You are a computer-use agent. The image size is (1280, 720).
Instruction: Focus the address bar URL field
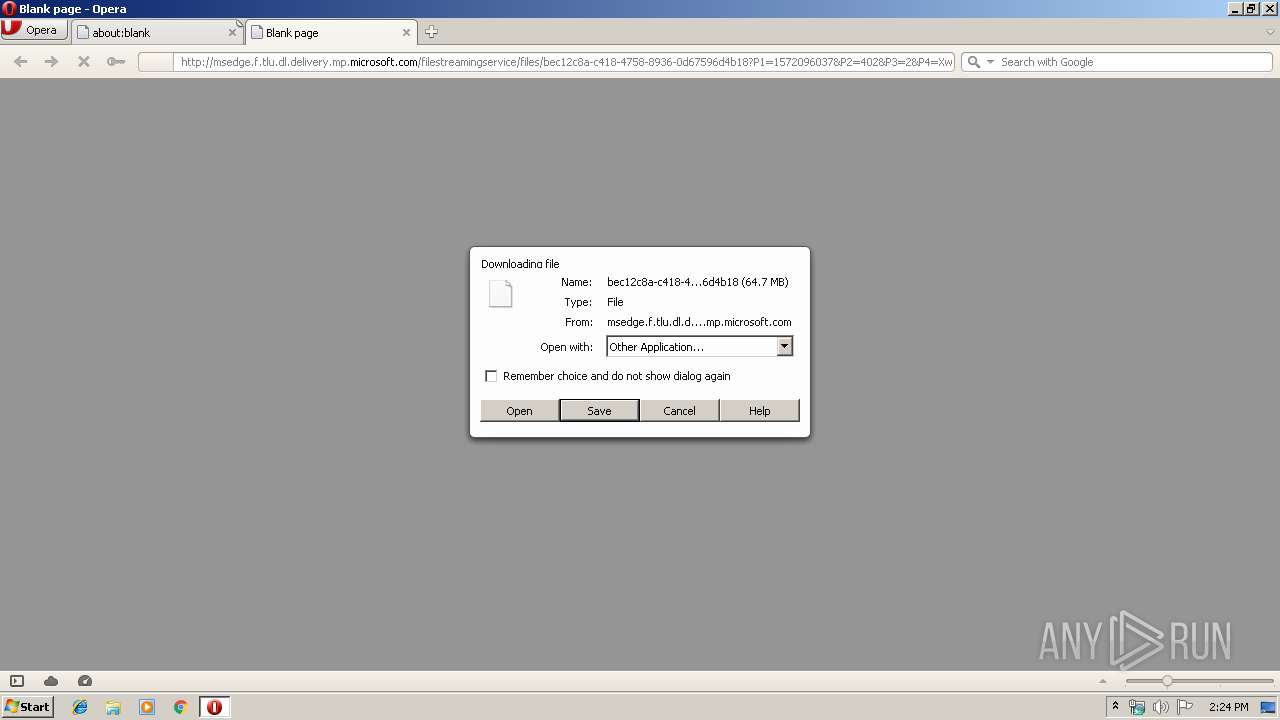[x=565, y=62]
